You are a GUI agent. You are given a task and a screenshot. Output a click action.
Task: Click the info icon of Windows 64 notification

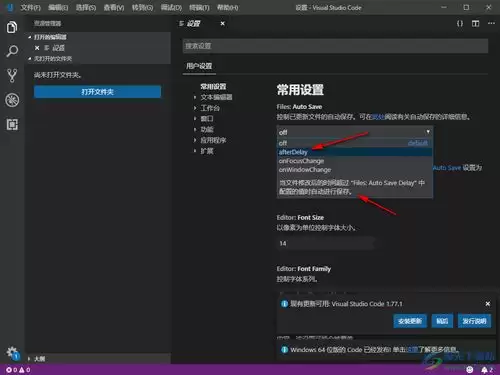coord(284,350)
